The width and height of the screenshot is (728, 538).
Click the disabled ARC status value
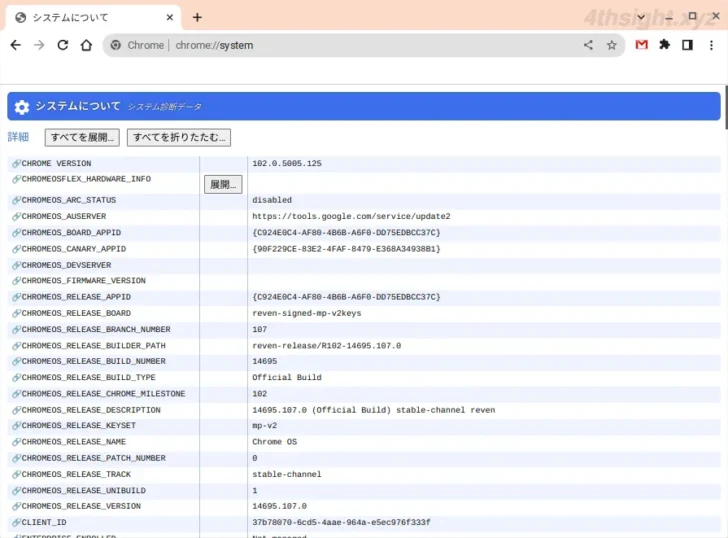click(272, 200)
